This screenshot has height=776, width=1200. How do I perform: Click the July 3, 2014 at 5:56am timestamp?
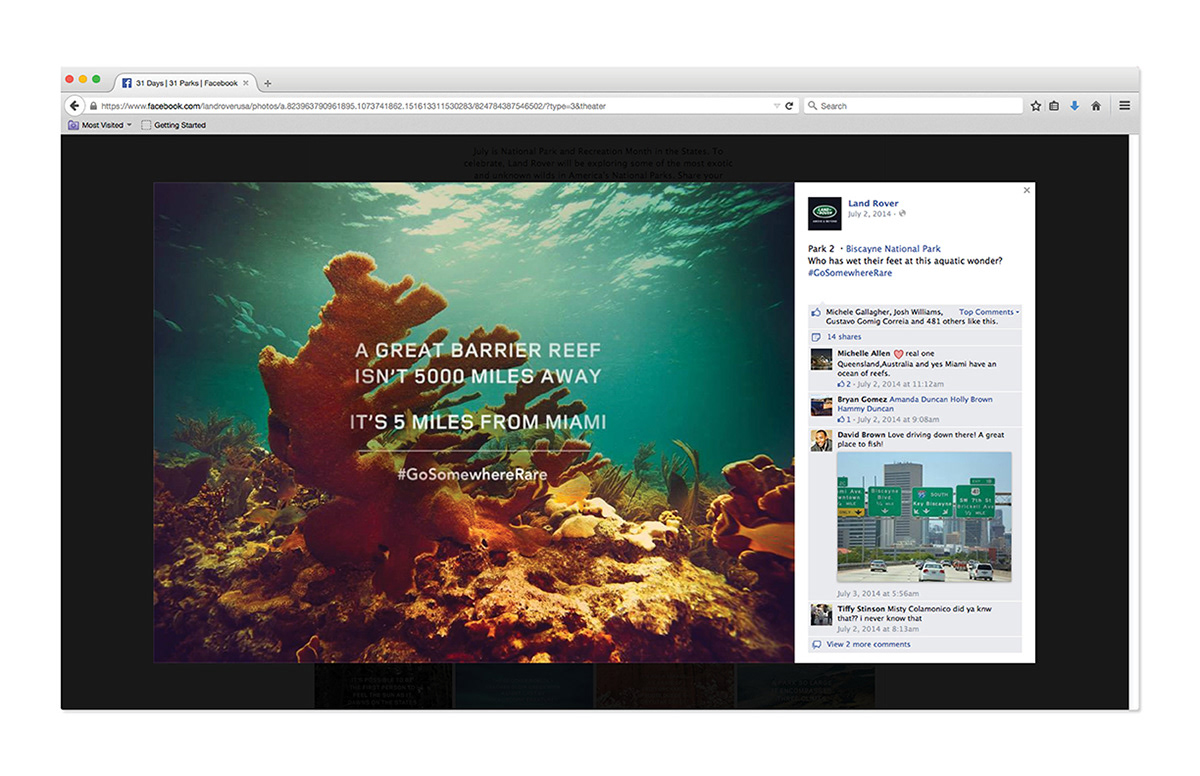879,593
